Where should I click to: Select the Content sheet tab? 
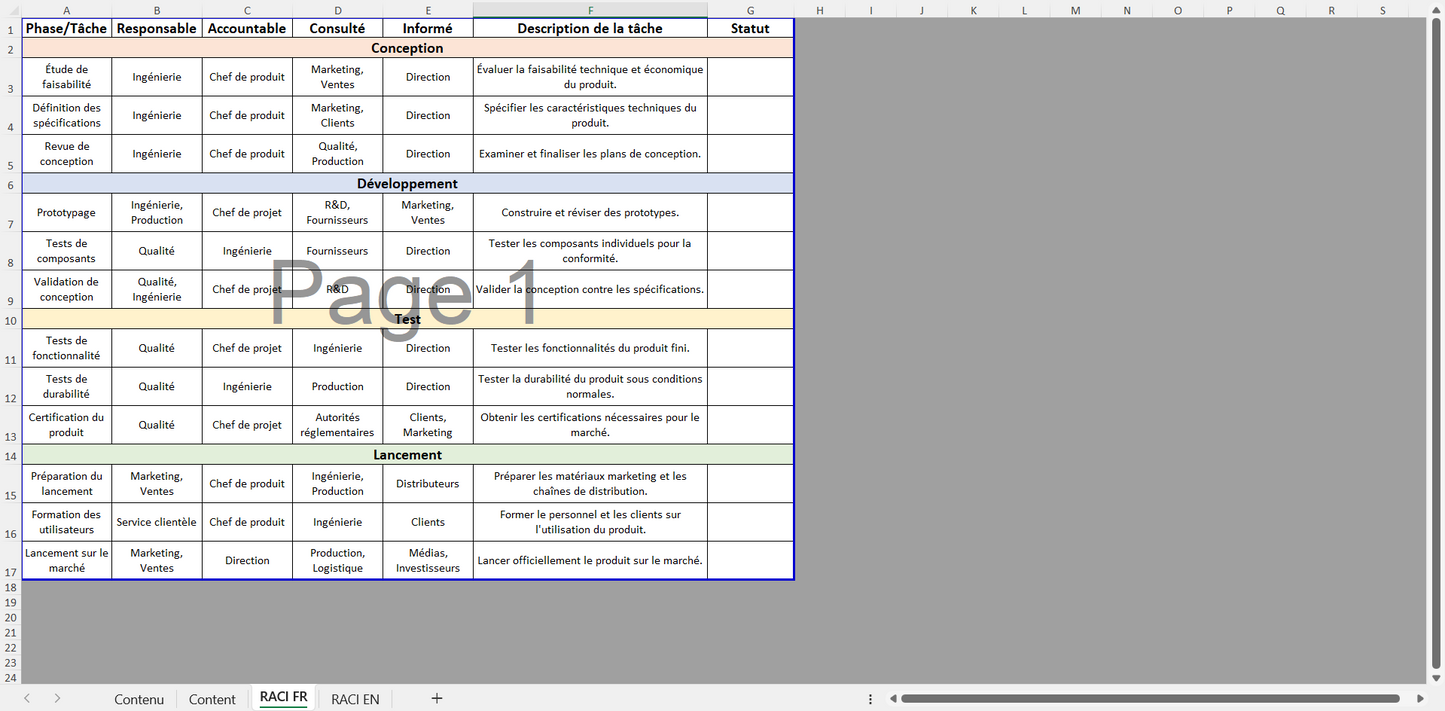[212, 699]
